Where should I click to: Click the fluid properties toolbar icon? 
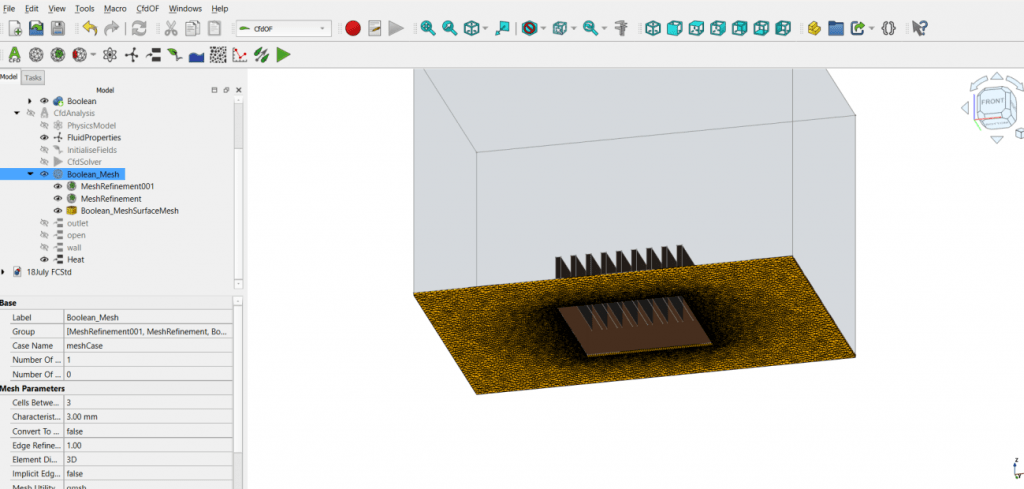coord(132,55)
